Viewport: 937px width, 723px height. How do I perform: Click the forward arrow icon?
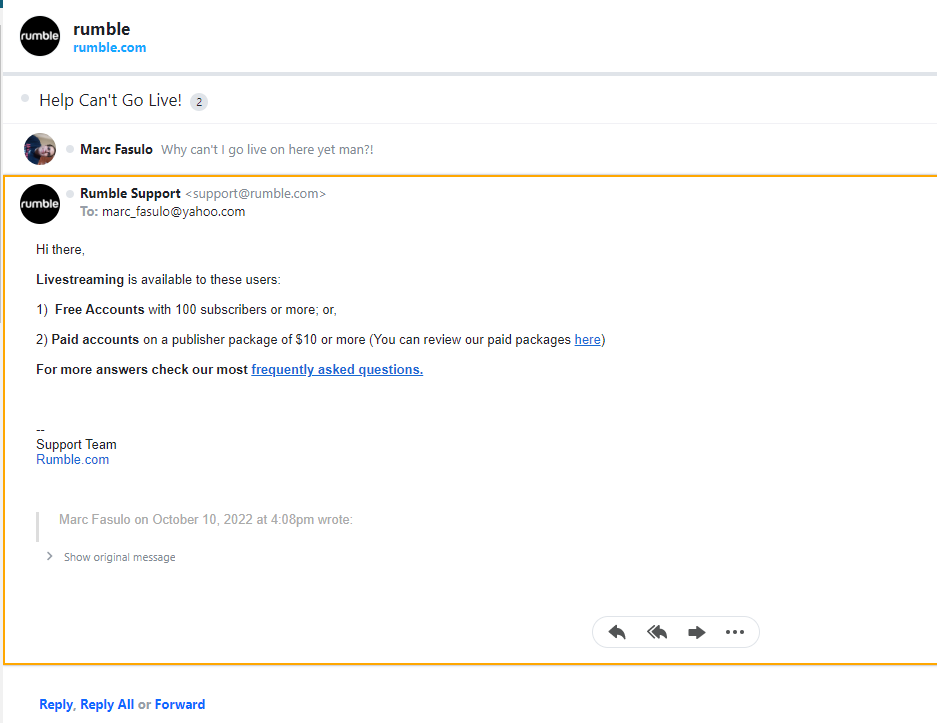tap(696, 632)
